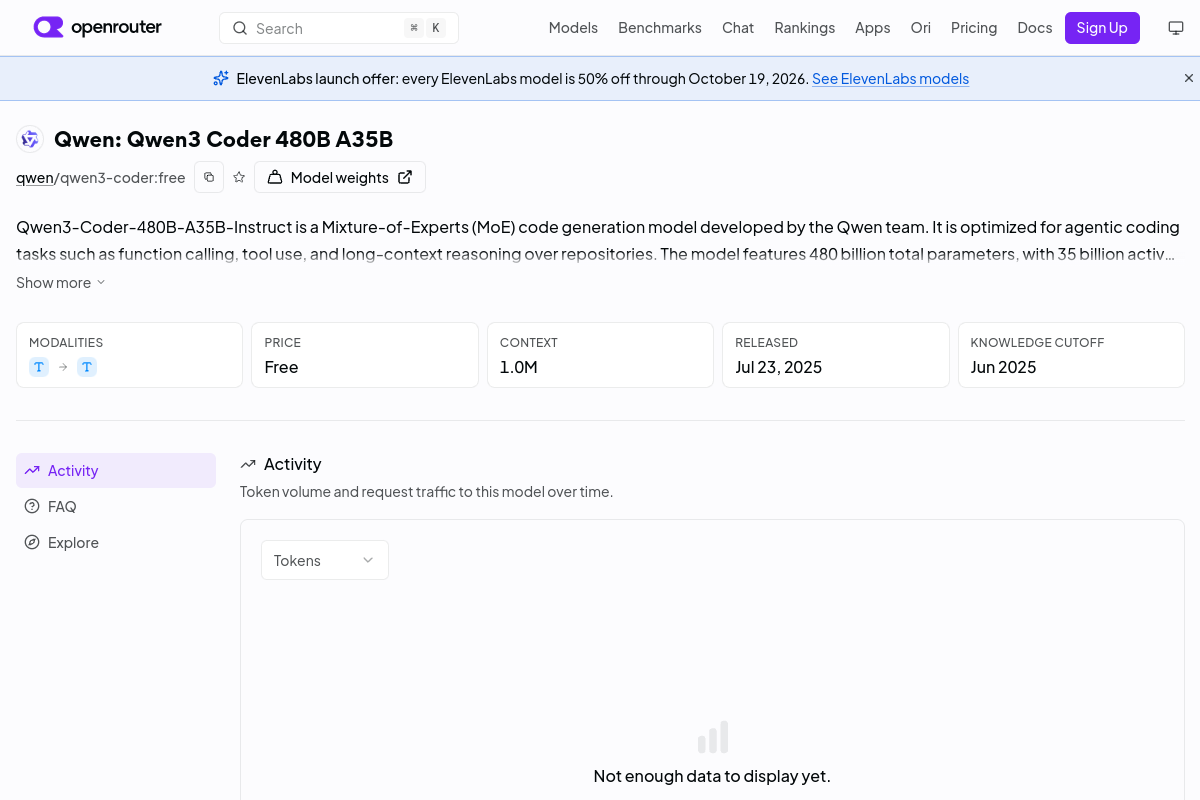Click the Jun 2025 knowledge cutoff value
This screenshot has height=800, width=1200.
point(1003,367)
